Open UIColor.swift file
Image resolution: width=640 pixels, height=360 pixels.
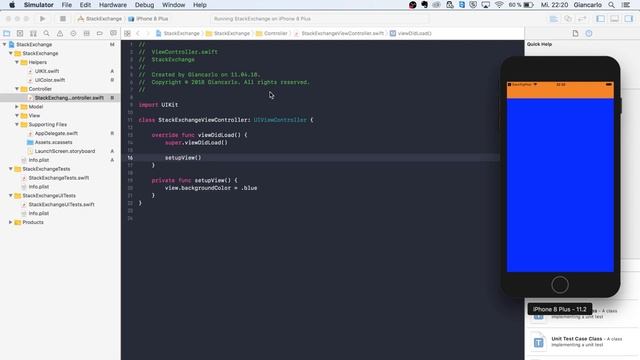pyautogui.click(x=50, y=80)
